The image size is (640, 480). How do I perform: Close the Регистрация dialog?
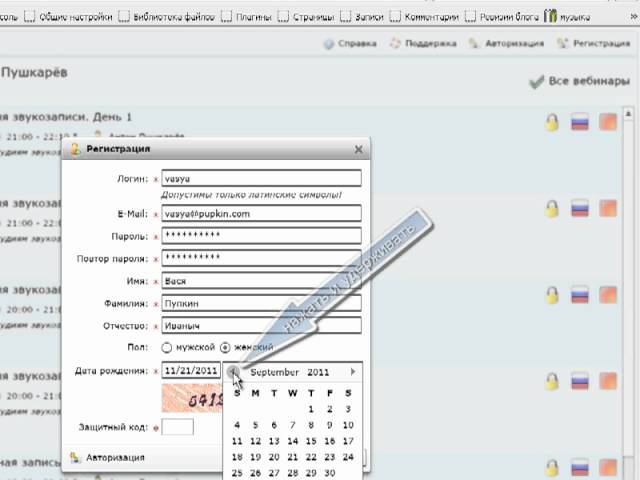[x=358, y=149]
